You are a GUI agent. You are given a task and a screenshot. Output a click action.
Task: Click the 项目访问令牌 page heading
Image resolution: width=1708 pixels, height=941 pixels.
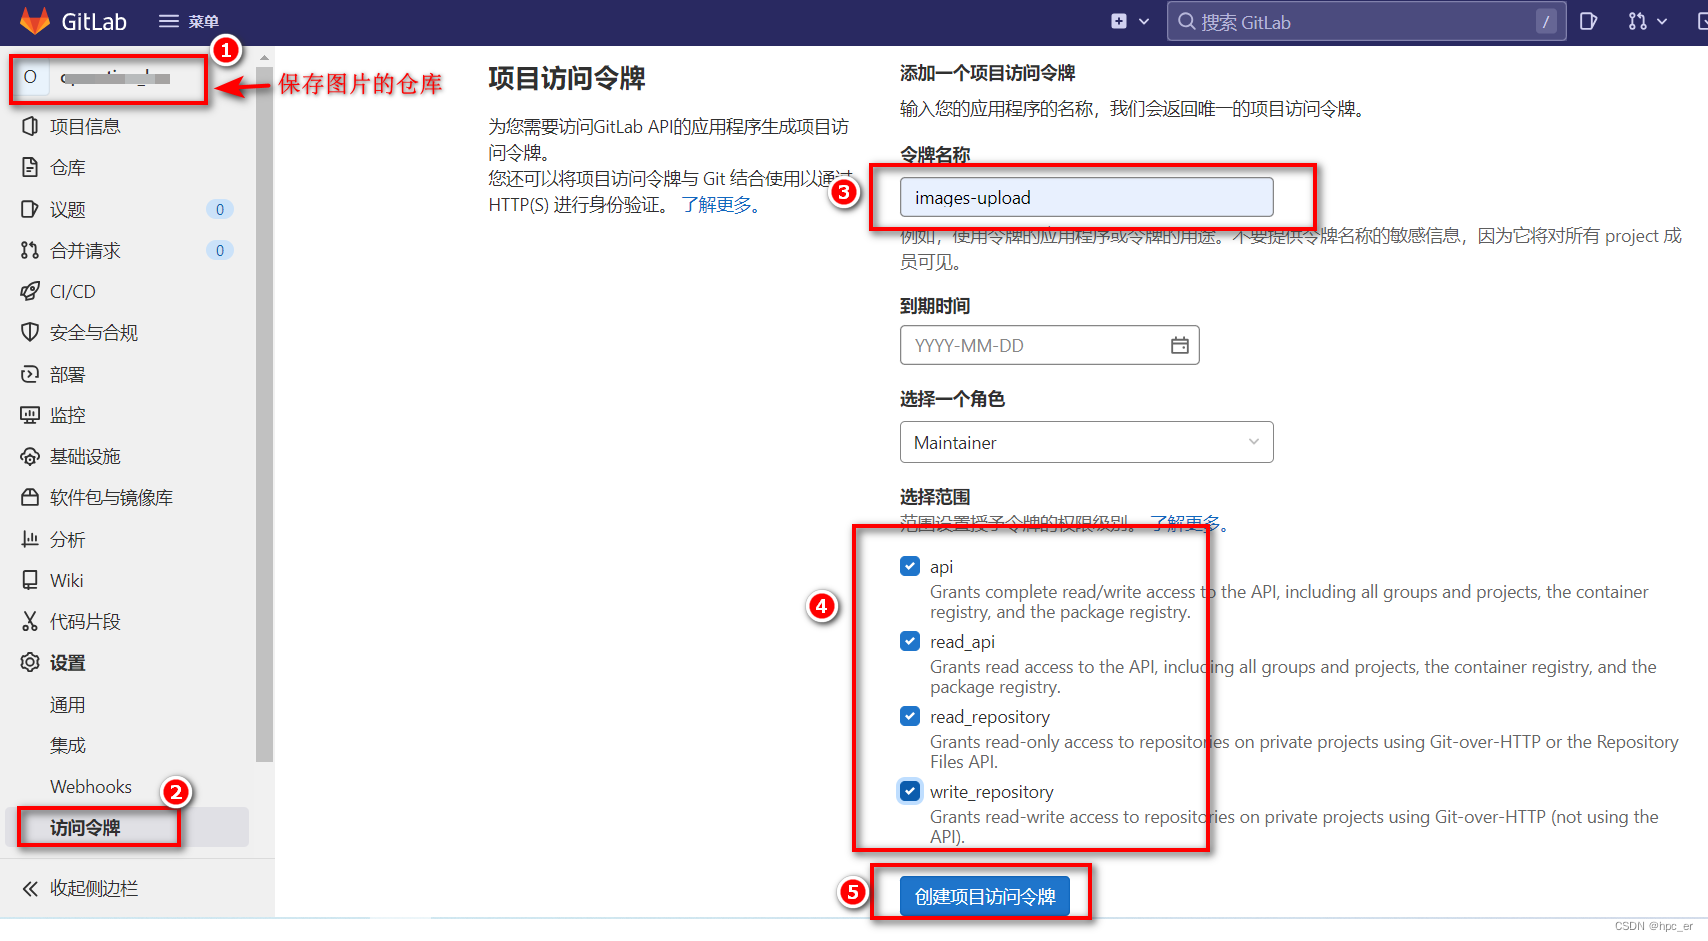point(567,78)
